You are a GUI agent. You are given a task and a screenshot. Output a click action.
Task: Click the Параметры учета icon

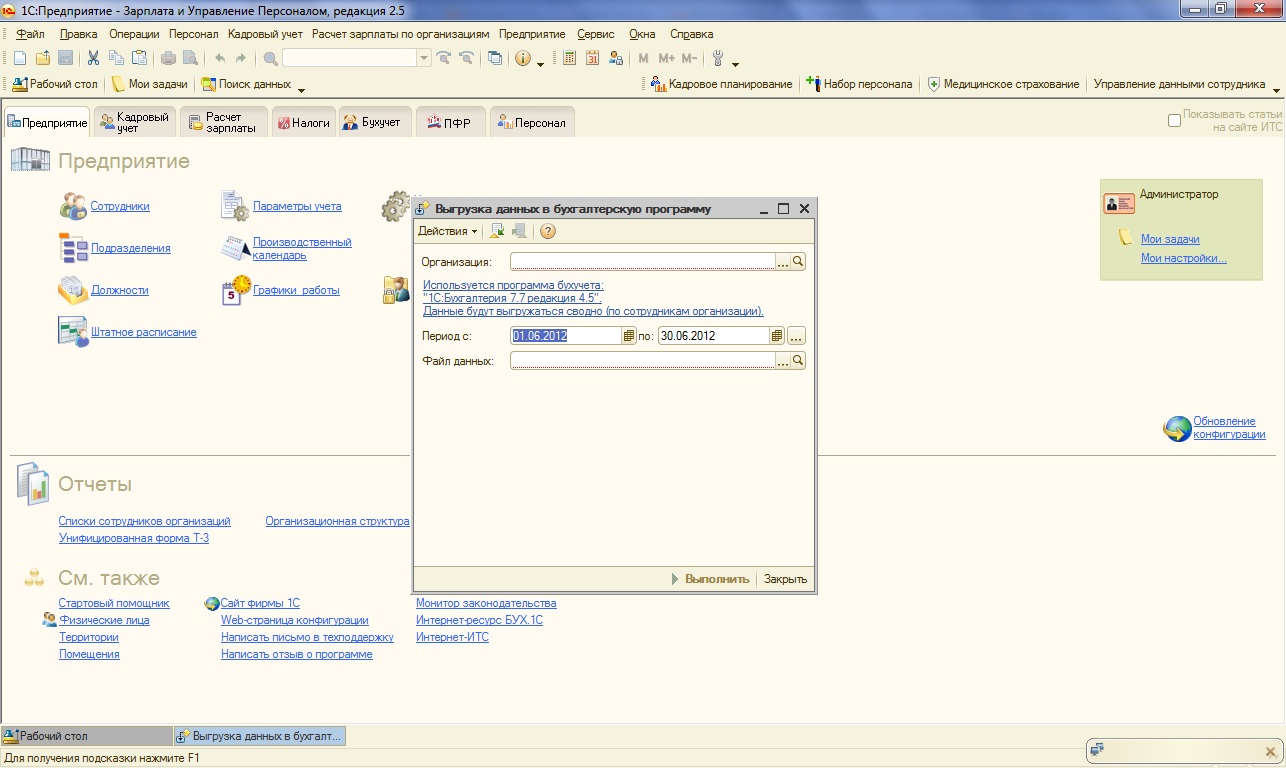(235, 206)
